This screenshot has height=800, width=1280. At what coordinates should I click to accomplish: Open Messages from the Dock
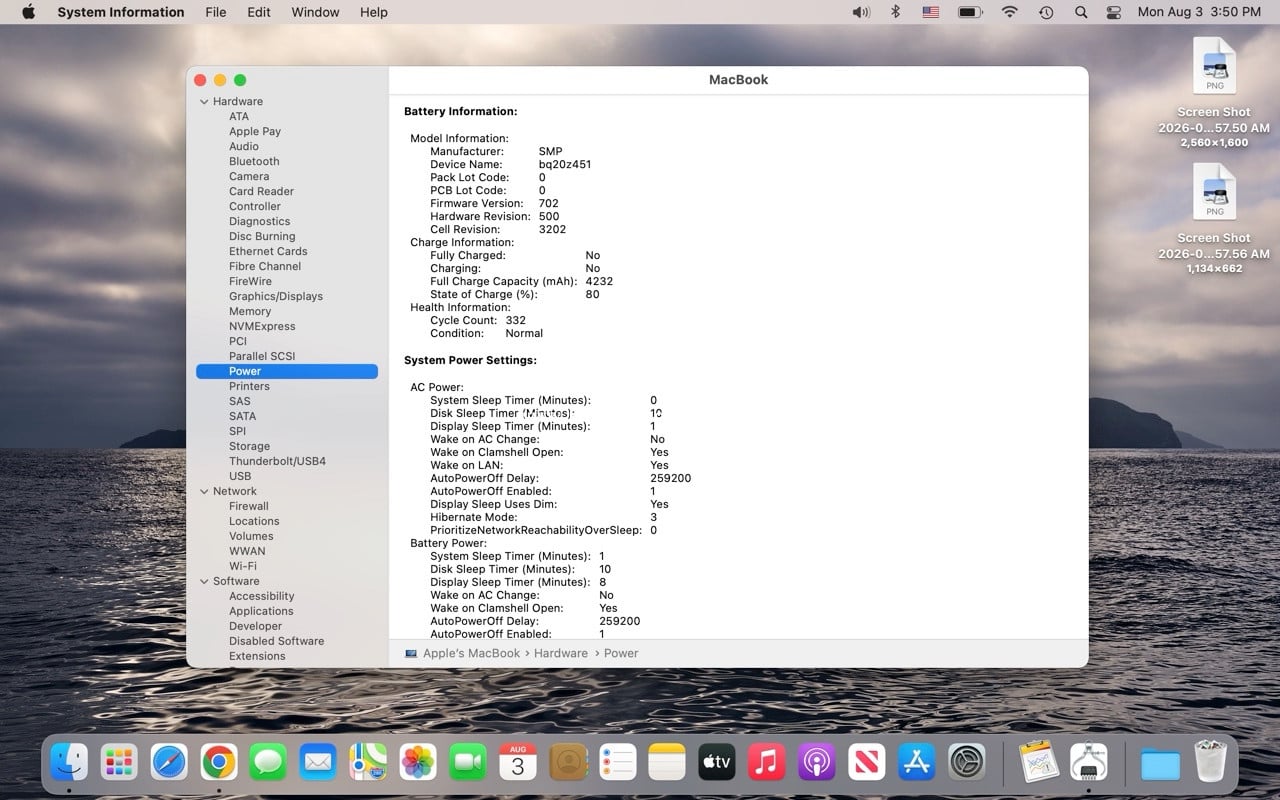coord(269,763)
